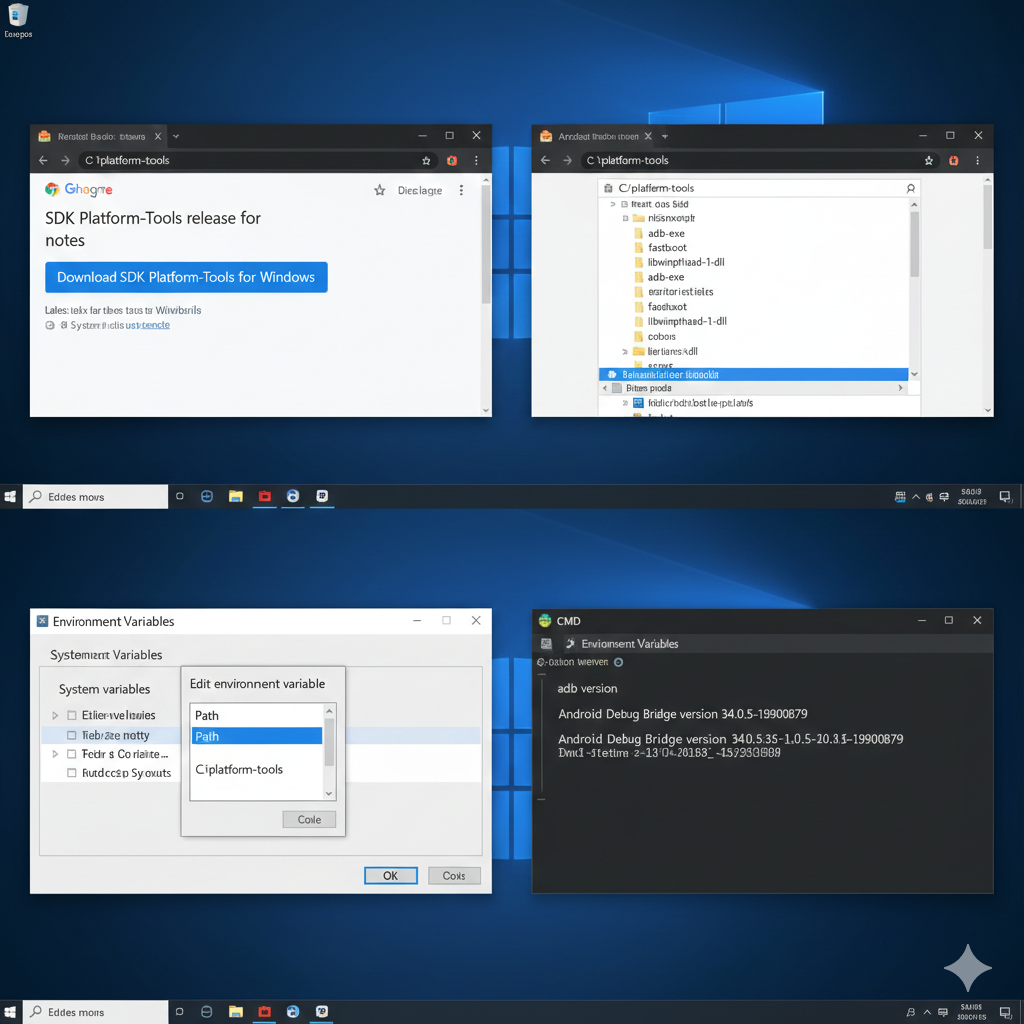Click the cobois file icon

[639, 336]
